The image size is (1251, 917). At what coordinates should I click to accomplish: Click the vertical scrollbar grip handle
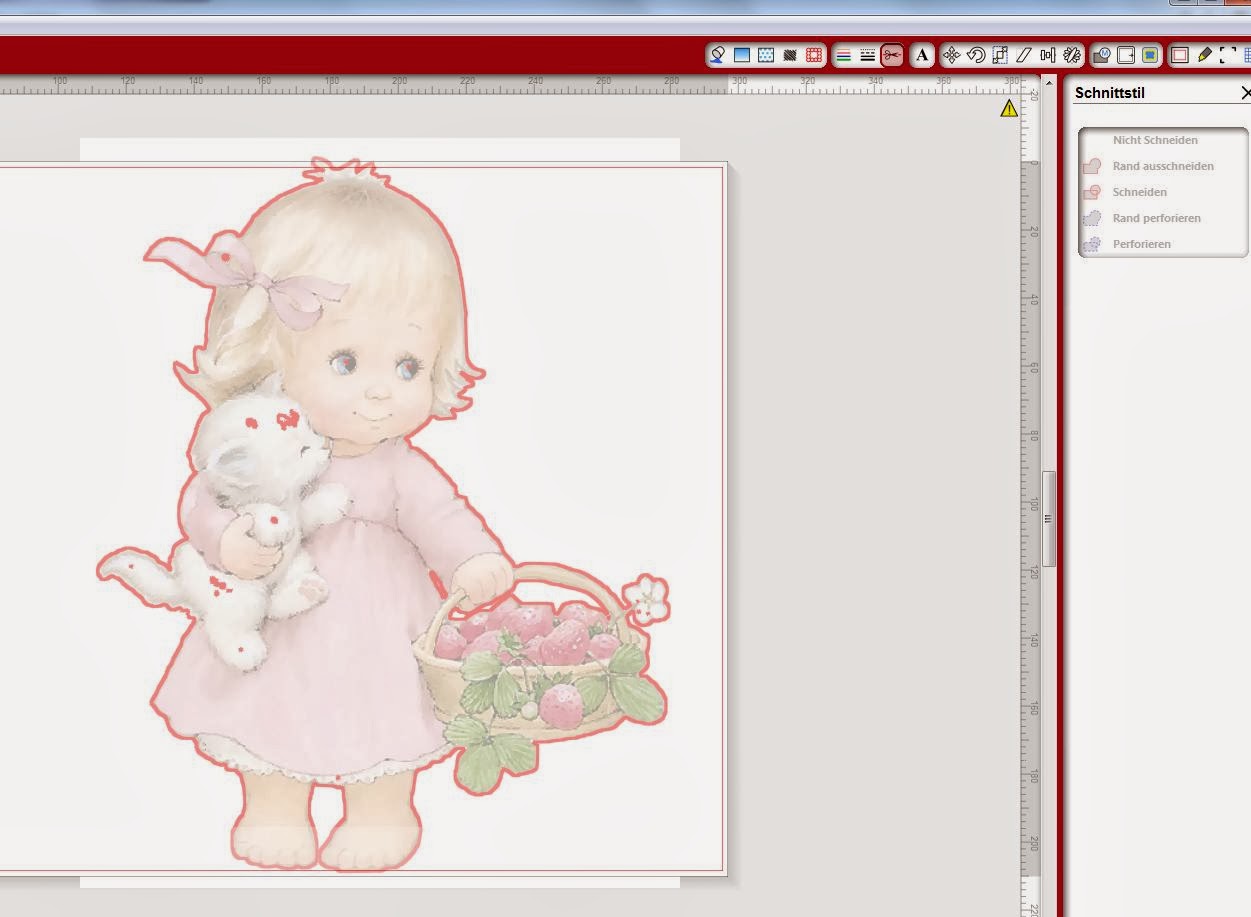(1048, 519)
